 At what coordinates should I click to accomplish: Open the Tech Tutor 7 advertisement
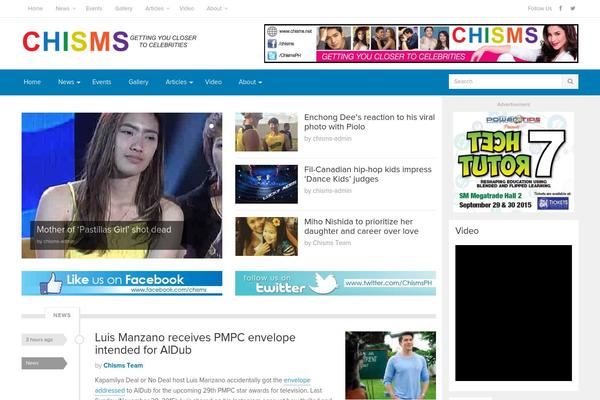tap(514, 162)
